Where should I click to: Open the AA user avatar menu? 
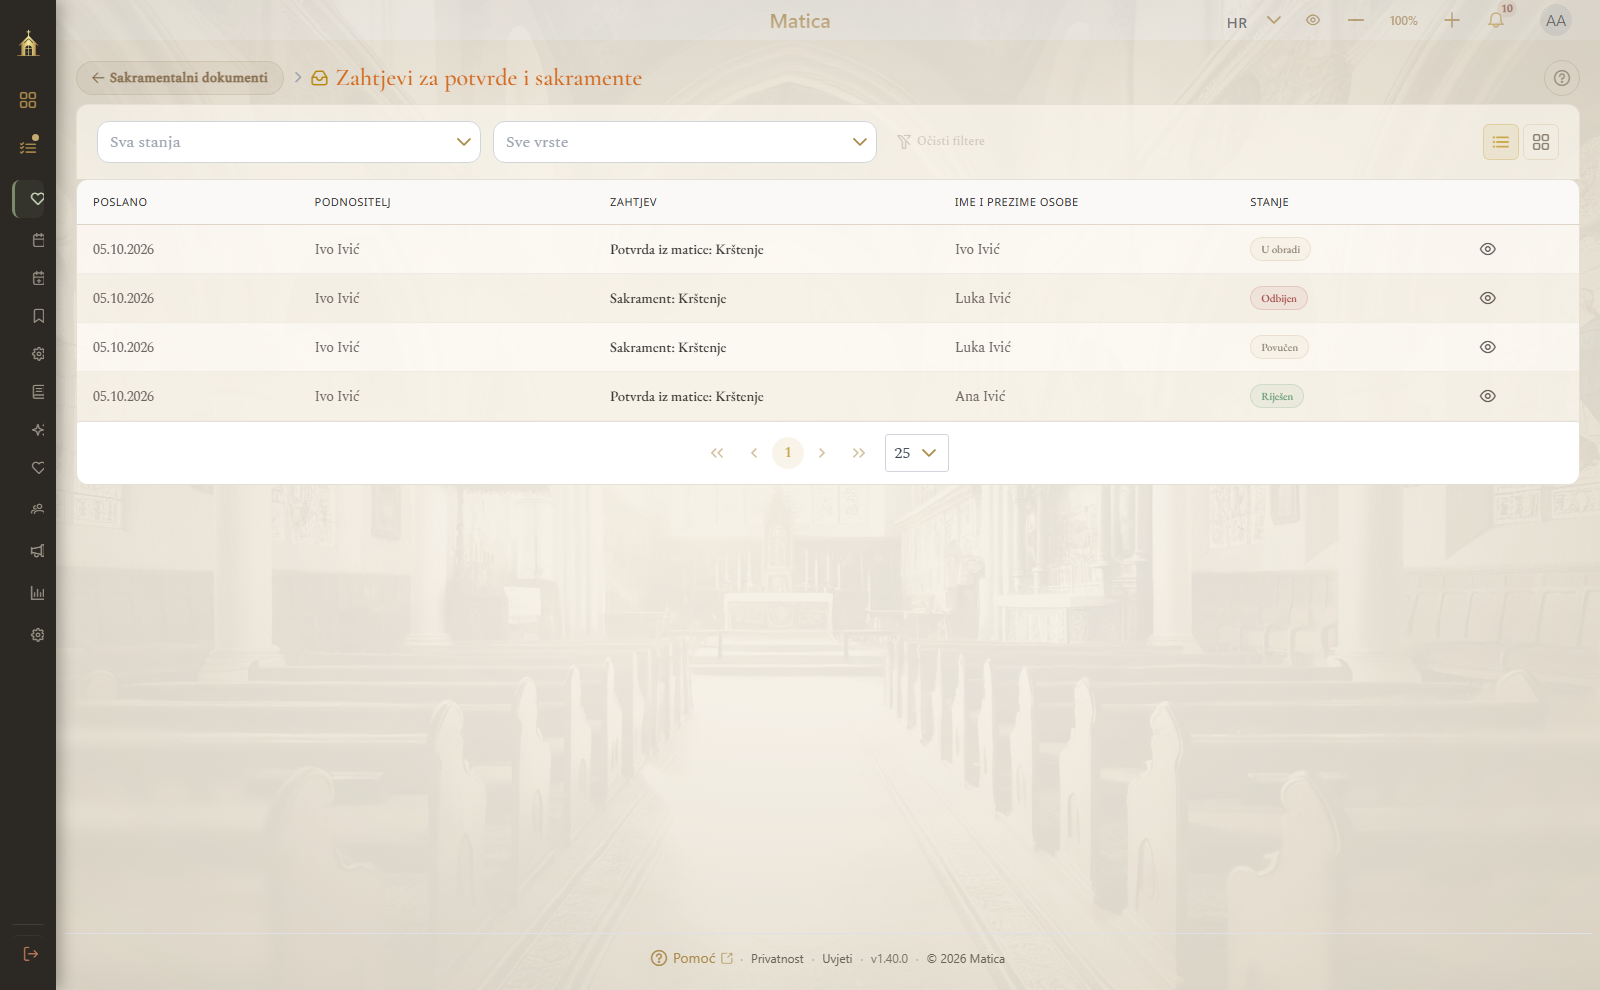1556,20
